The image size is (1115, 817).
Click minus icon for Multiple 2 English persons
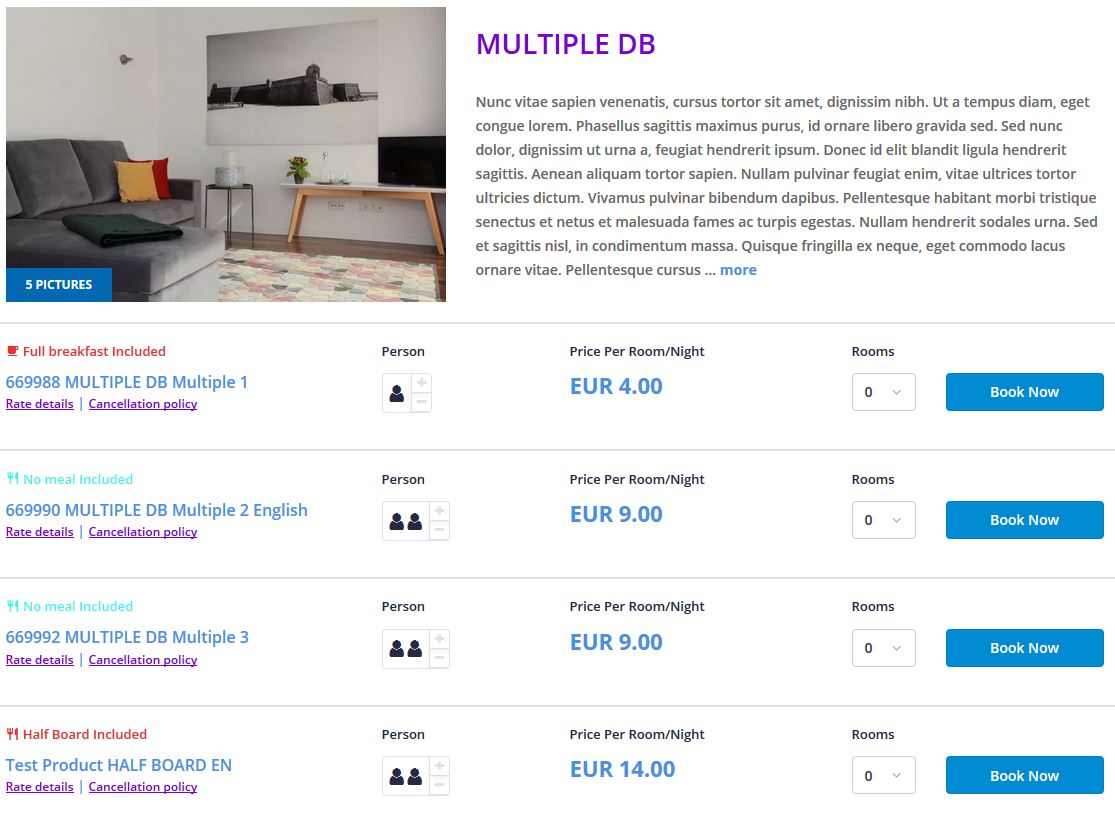439,530
